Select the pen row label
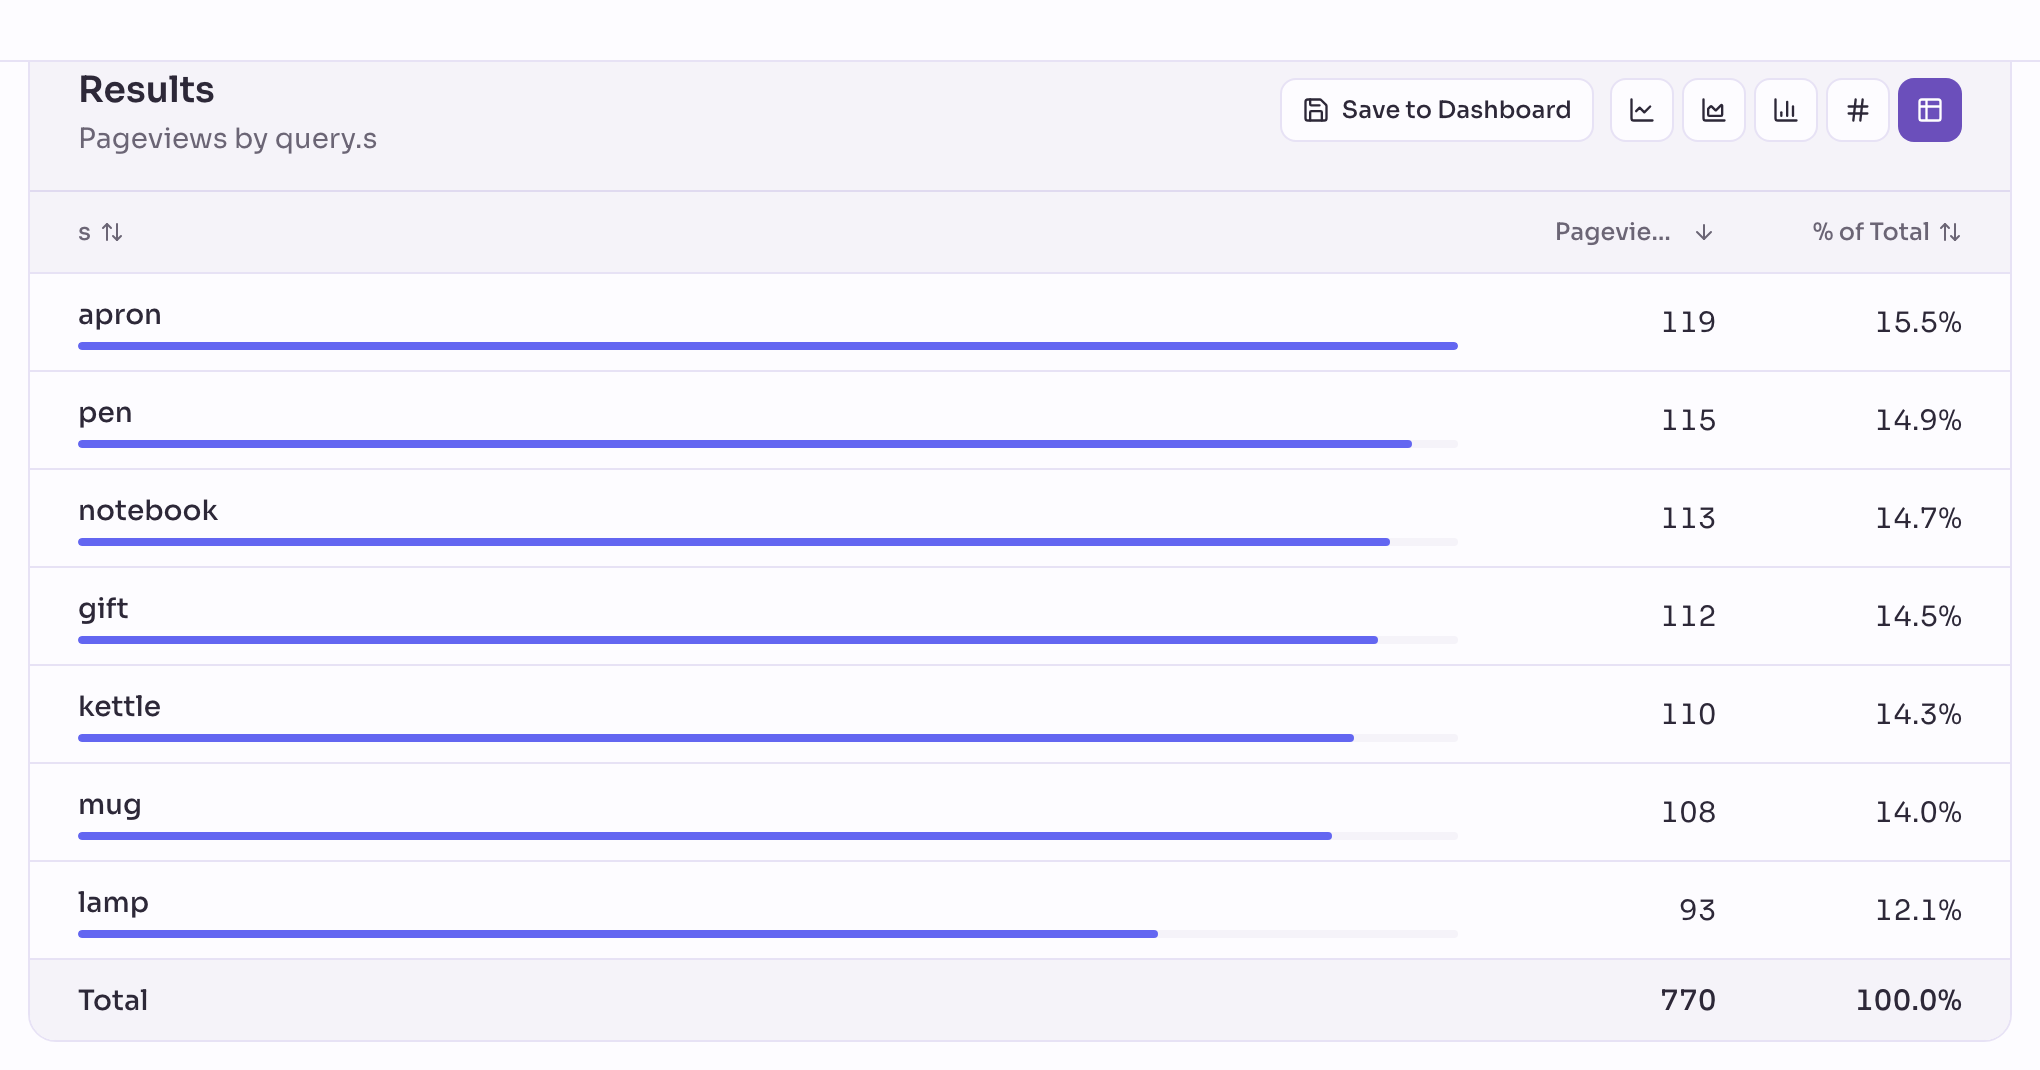The width and height of the screenshot is (2040, 1070). (x=105, y=413)
